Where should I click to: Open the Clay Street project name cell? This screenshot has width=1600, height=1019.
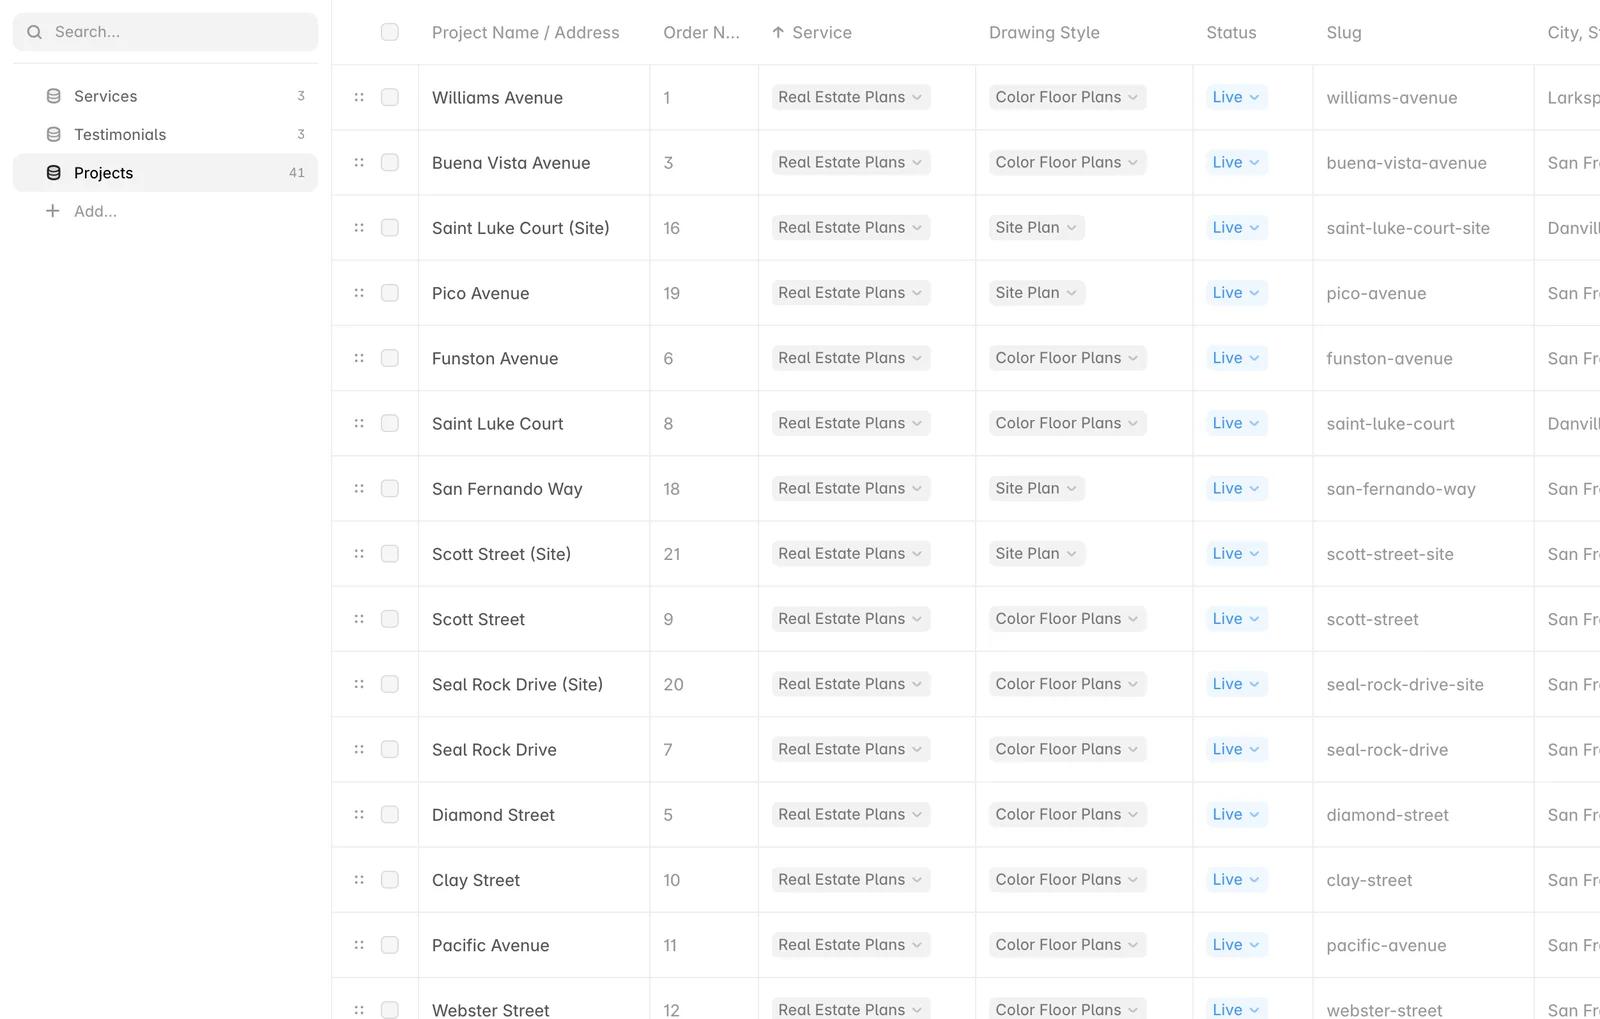tap(534, 880)
